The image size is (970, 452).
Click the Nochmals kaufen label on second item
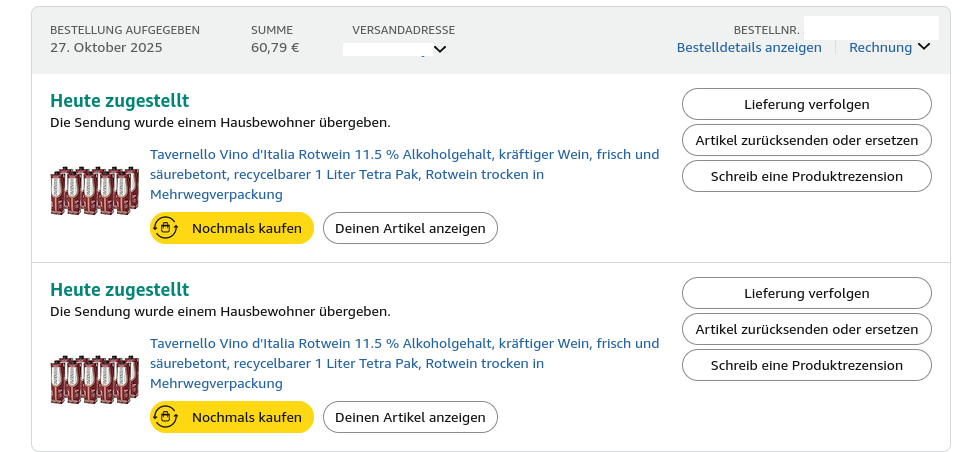pyautogui.click(x=247, y=417)
